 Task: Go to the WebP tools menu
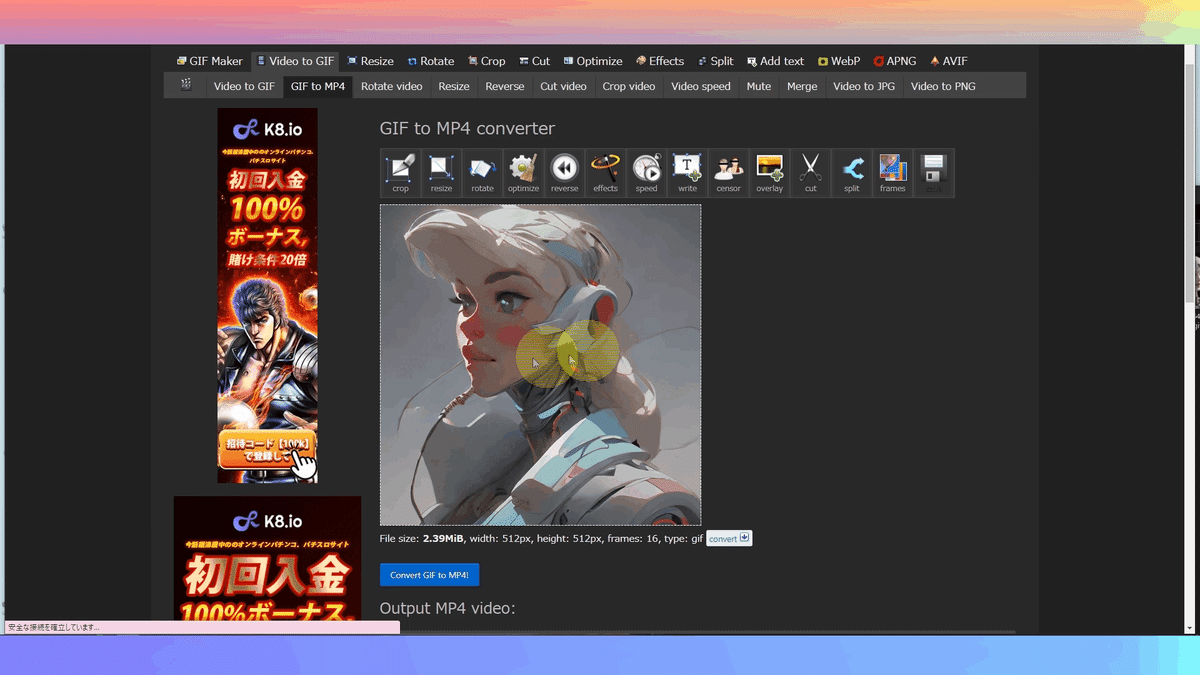tap(838, 61)
